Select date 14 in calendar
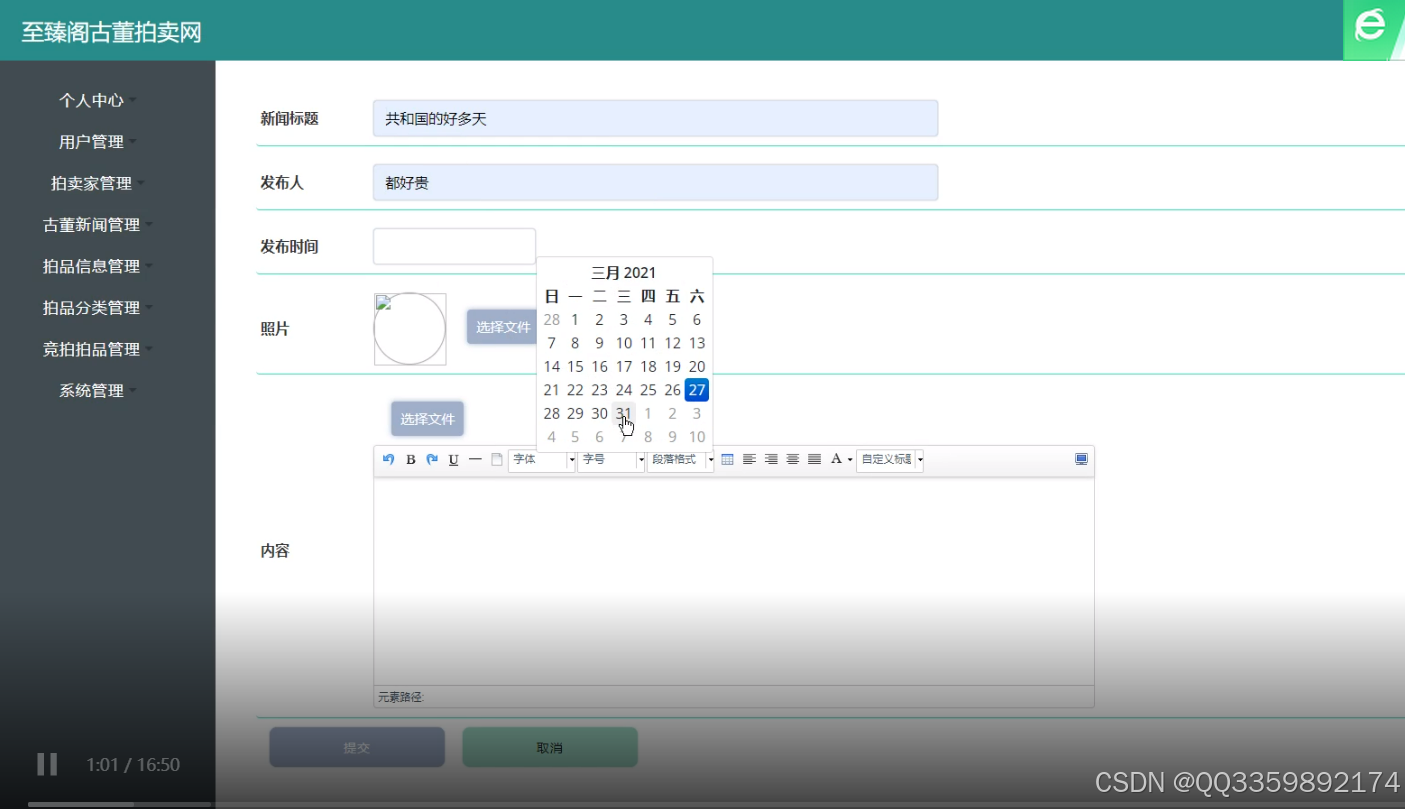This screenshot has width=1405, height=809. [x=551, y=367]
